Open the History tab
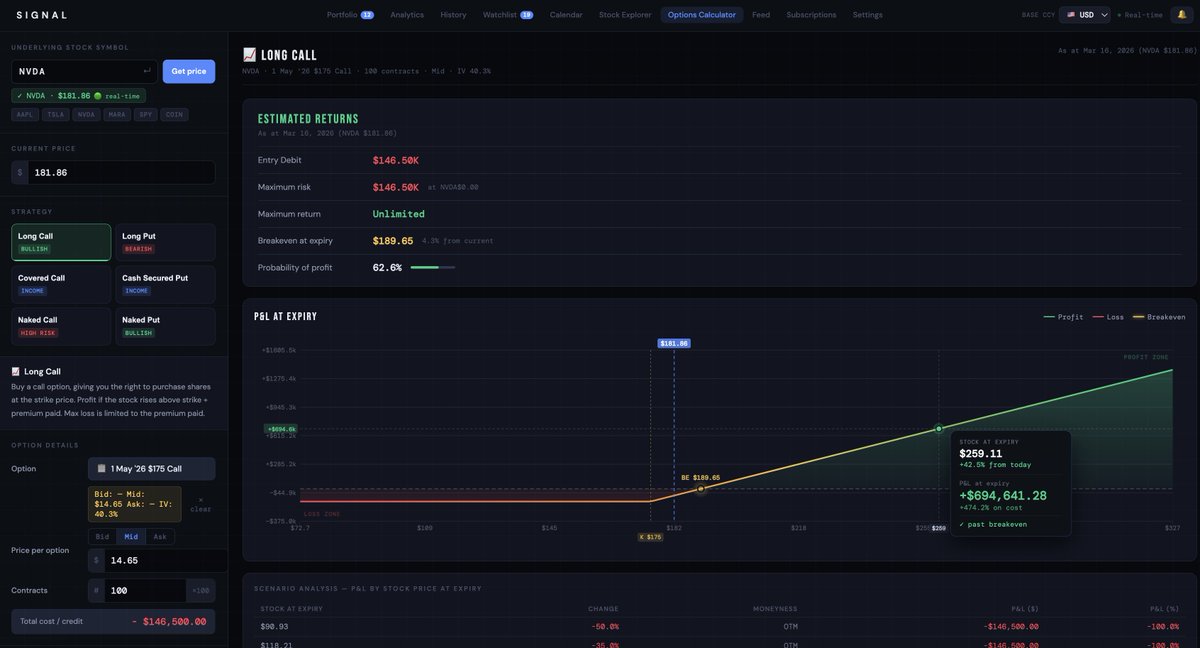The image size is (1200, 648). tap(453, 15)
